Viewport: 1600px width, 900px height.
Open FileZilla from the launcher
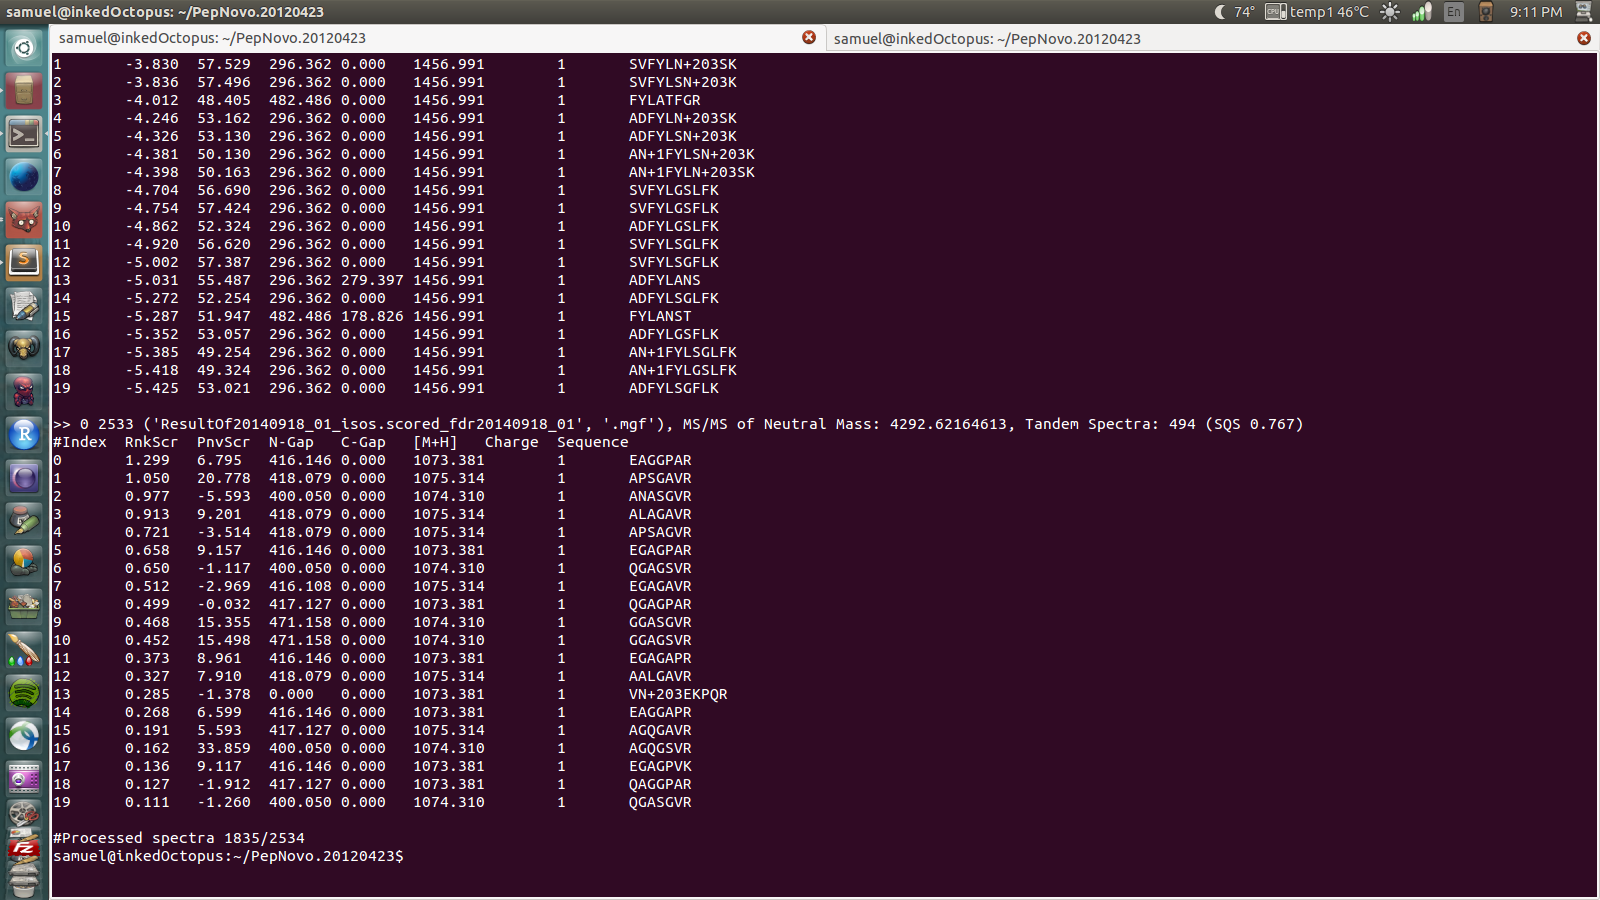click(x=24, y=848)
